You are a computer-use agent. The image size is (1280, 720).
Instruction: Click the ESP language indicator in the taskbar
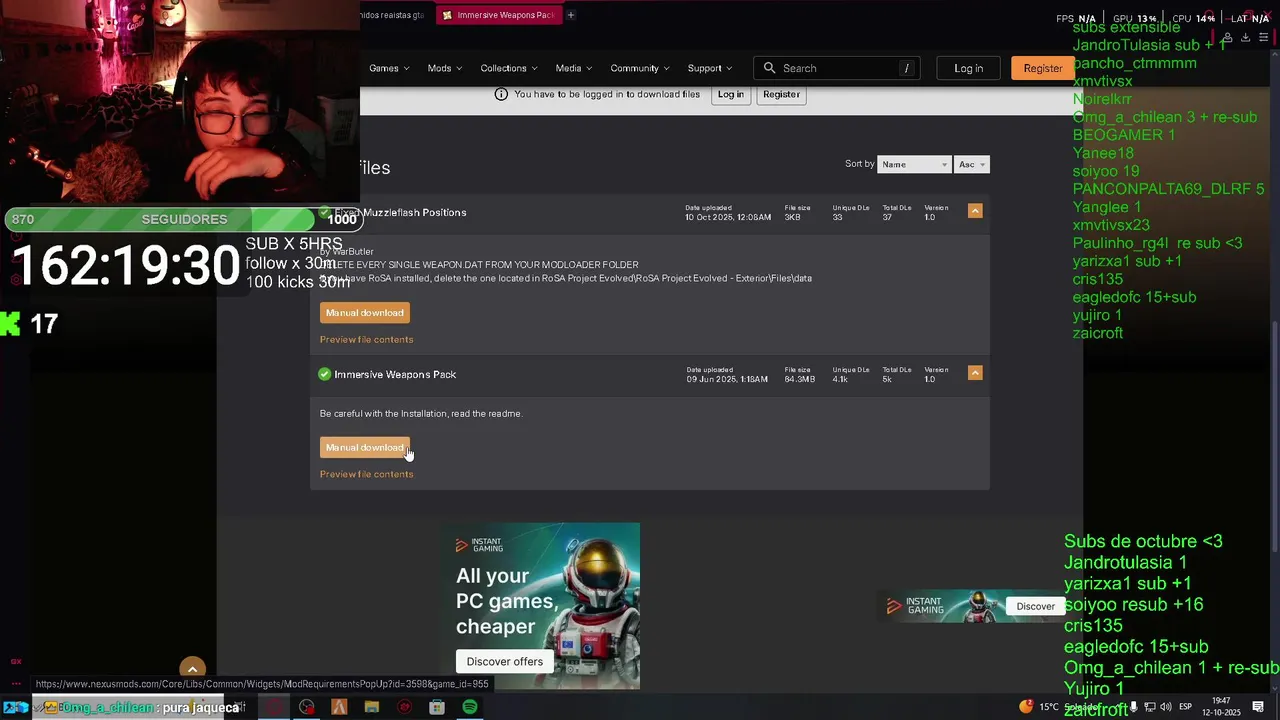tap(1186, 707)
